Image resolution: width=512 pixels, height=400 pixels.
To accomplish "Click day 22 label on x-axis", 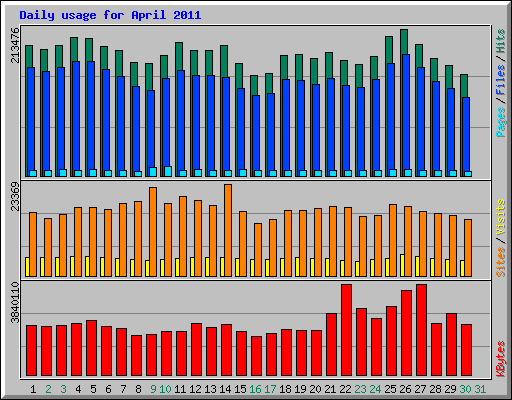I will click(x=345, y=389).
